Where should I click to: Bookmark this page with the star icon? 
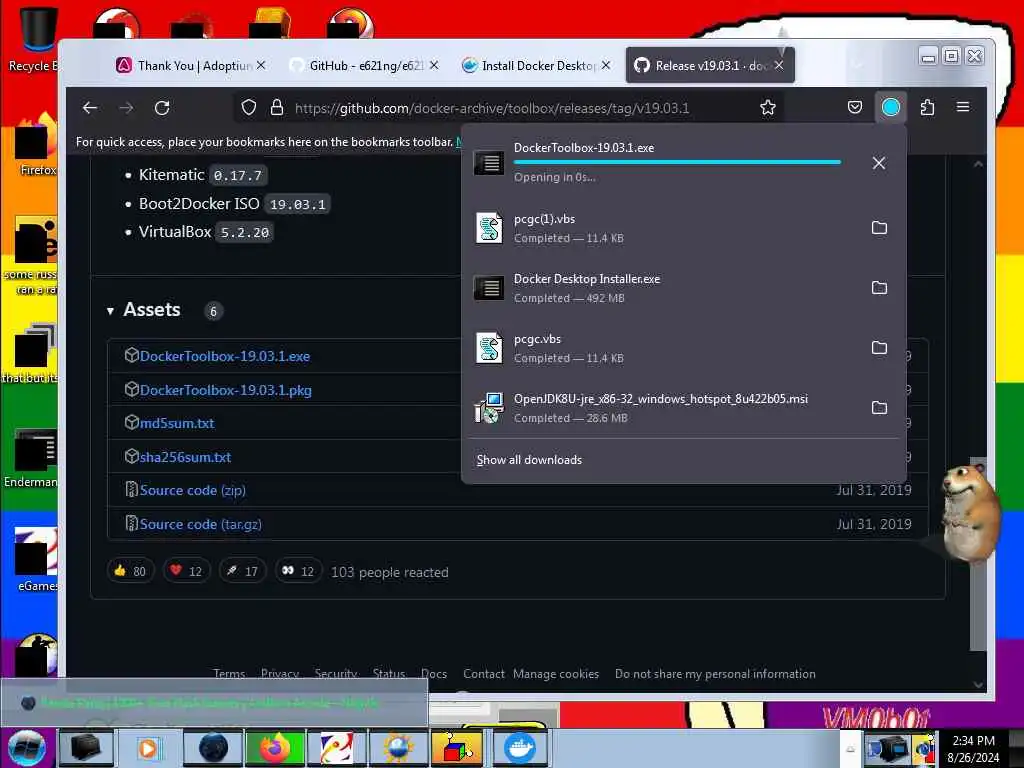[x=767, y=108]
